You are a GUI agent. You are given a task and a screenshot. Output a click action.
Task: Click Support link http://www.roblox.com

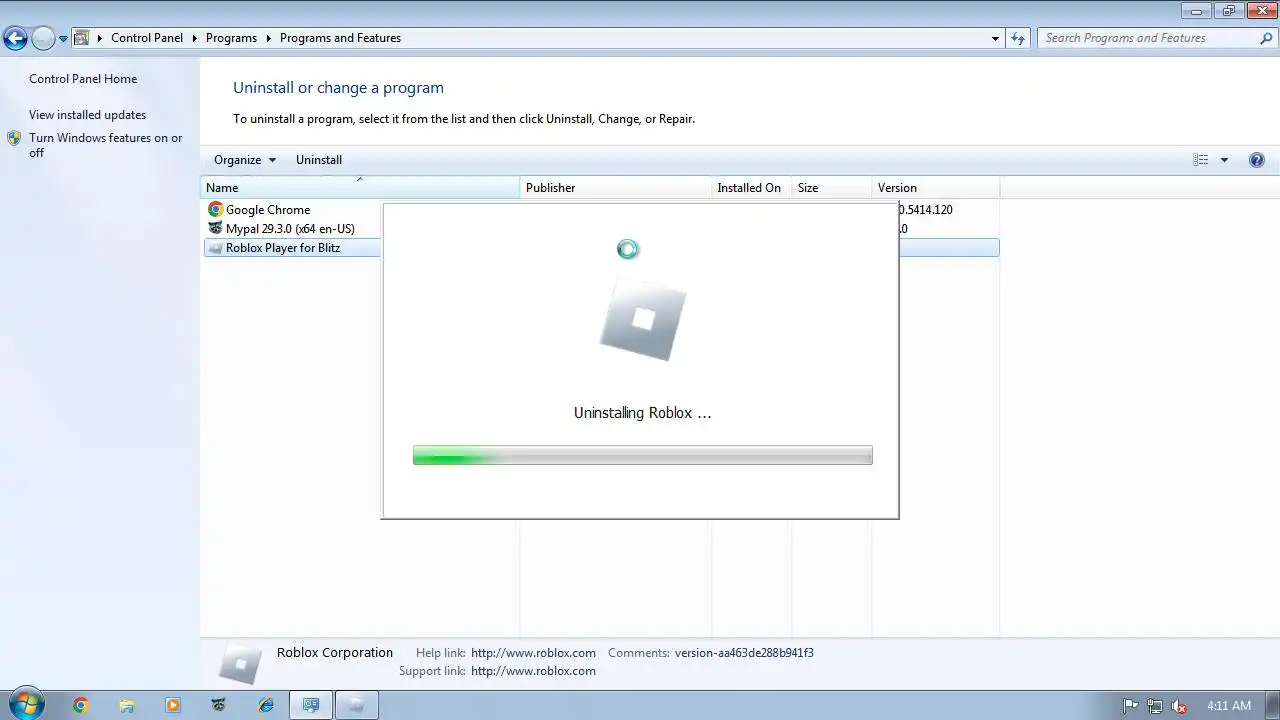[533, 671]
